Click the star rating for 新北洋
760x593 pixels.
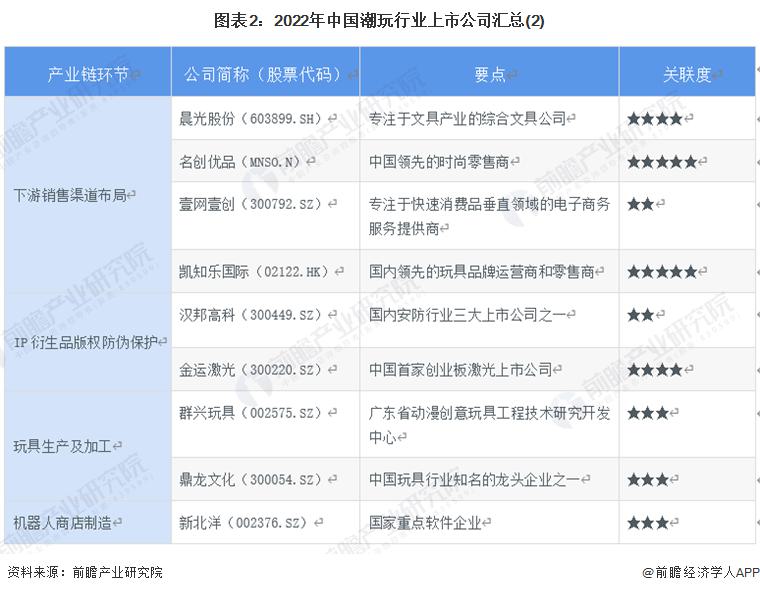click(648, 523)
